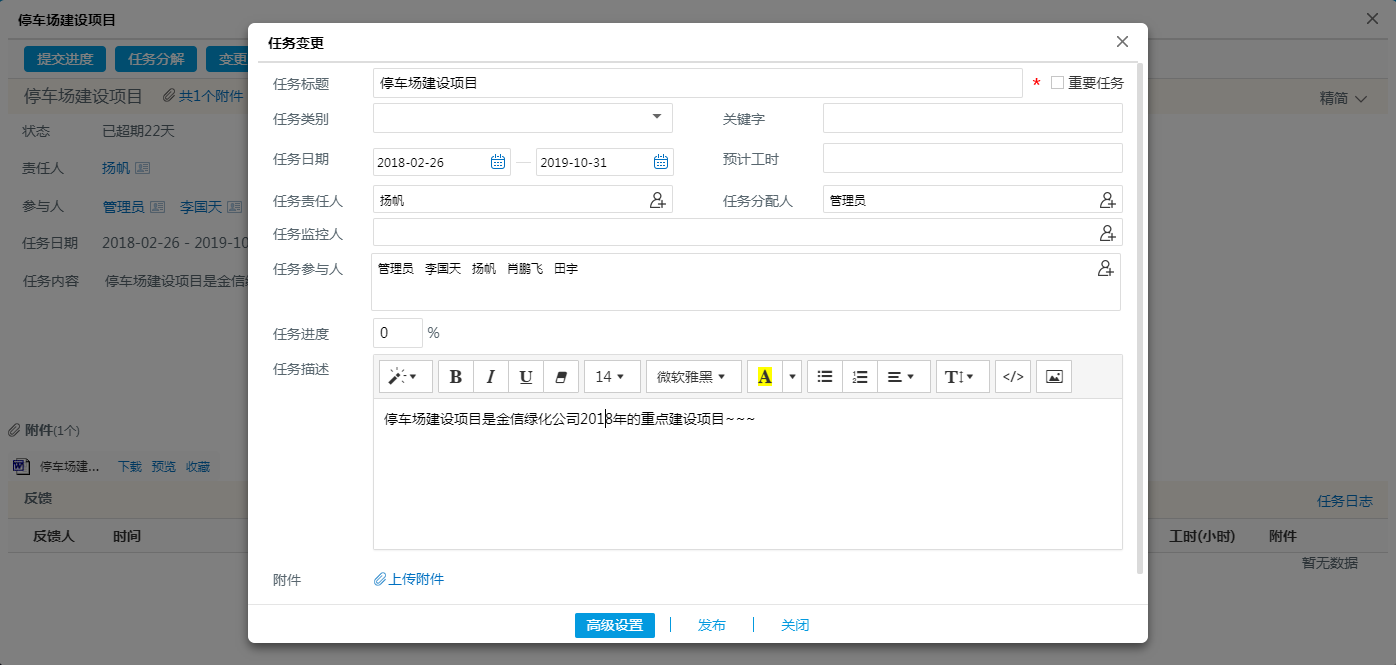Switch to the 任务分解 tab
This screenshot has width=1396, height=665.
[x=155, y=58]
